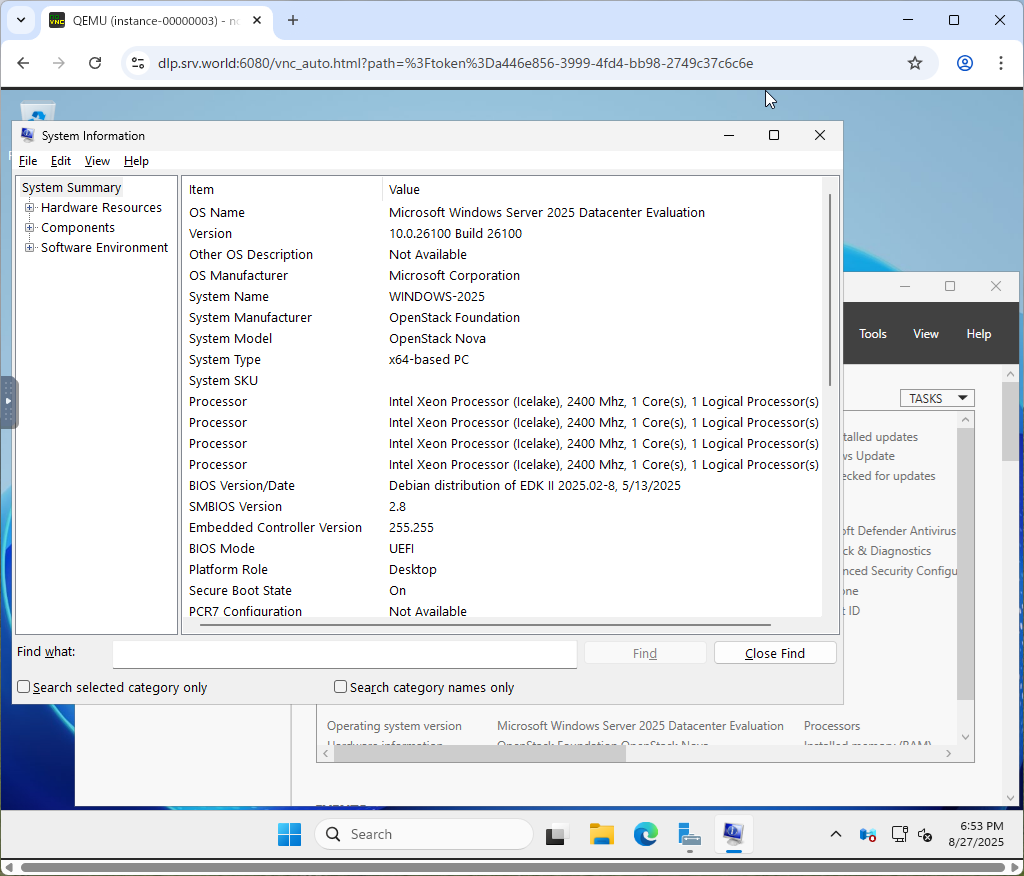Open the File menu in System Information
Viewport: 1024px width, 876px height.
pos(28,161)
